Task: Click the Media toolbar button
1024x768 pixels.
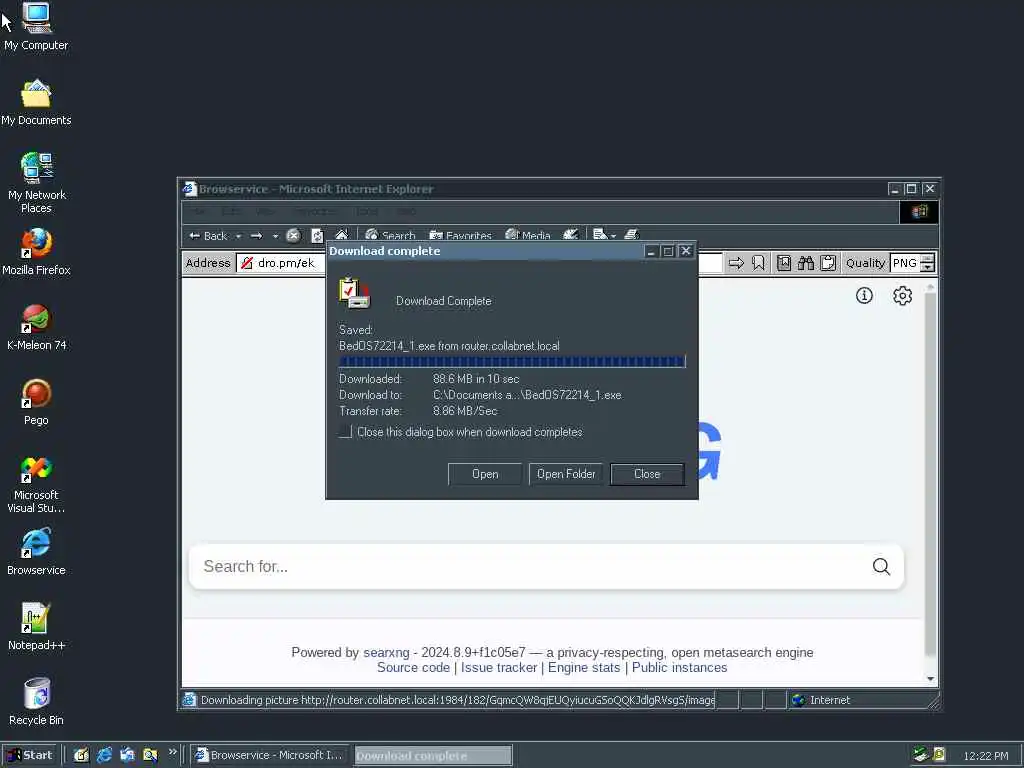Action: tap(528, 235)
